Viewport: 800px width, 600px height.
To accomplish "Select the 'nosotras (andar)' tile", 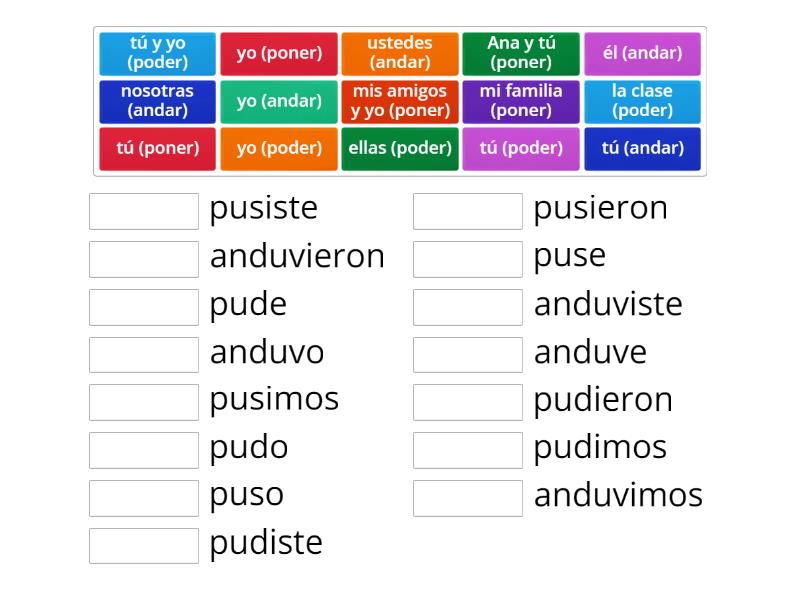I will point(158,101).
